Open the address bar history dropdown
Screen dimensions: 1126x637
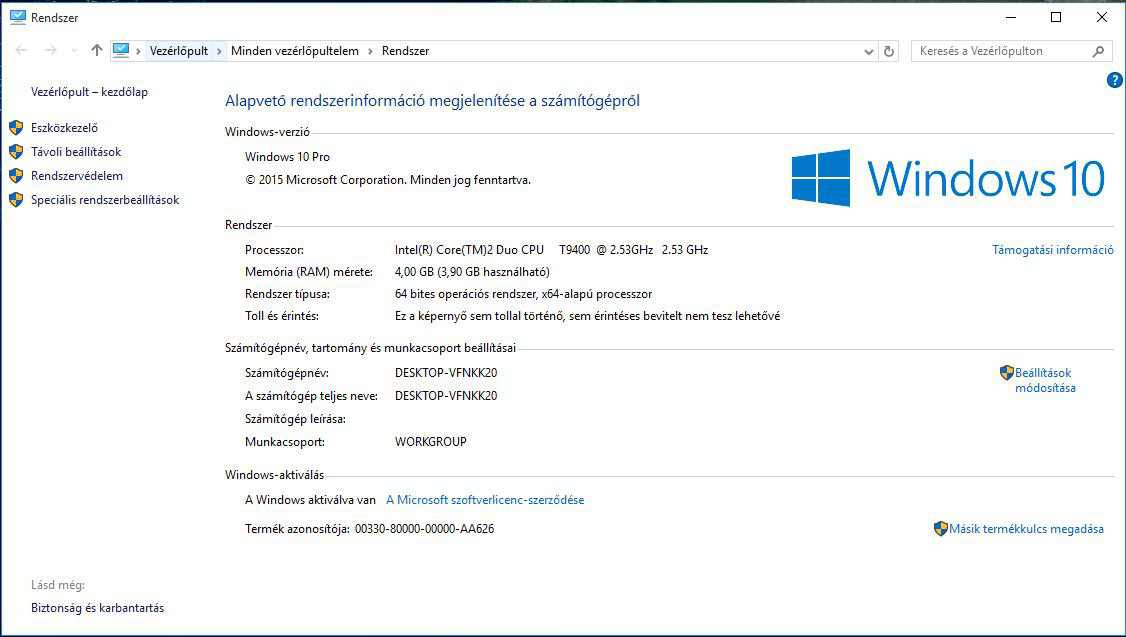869,51
